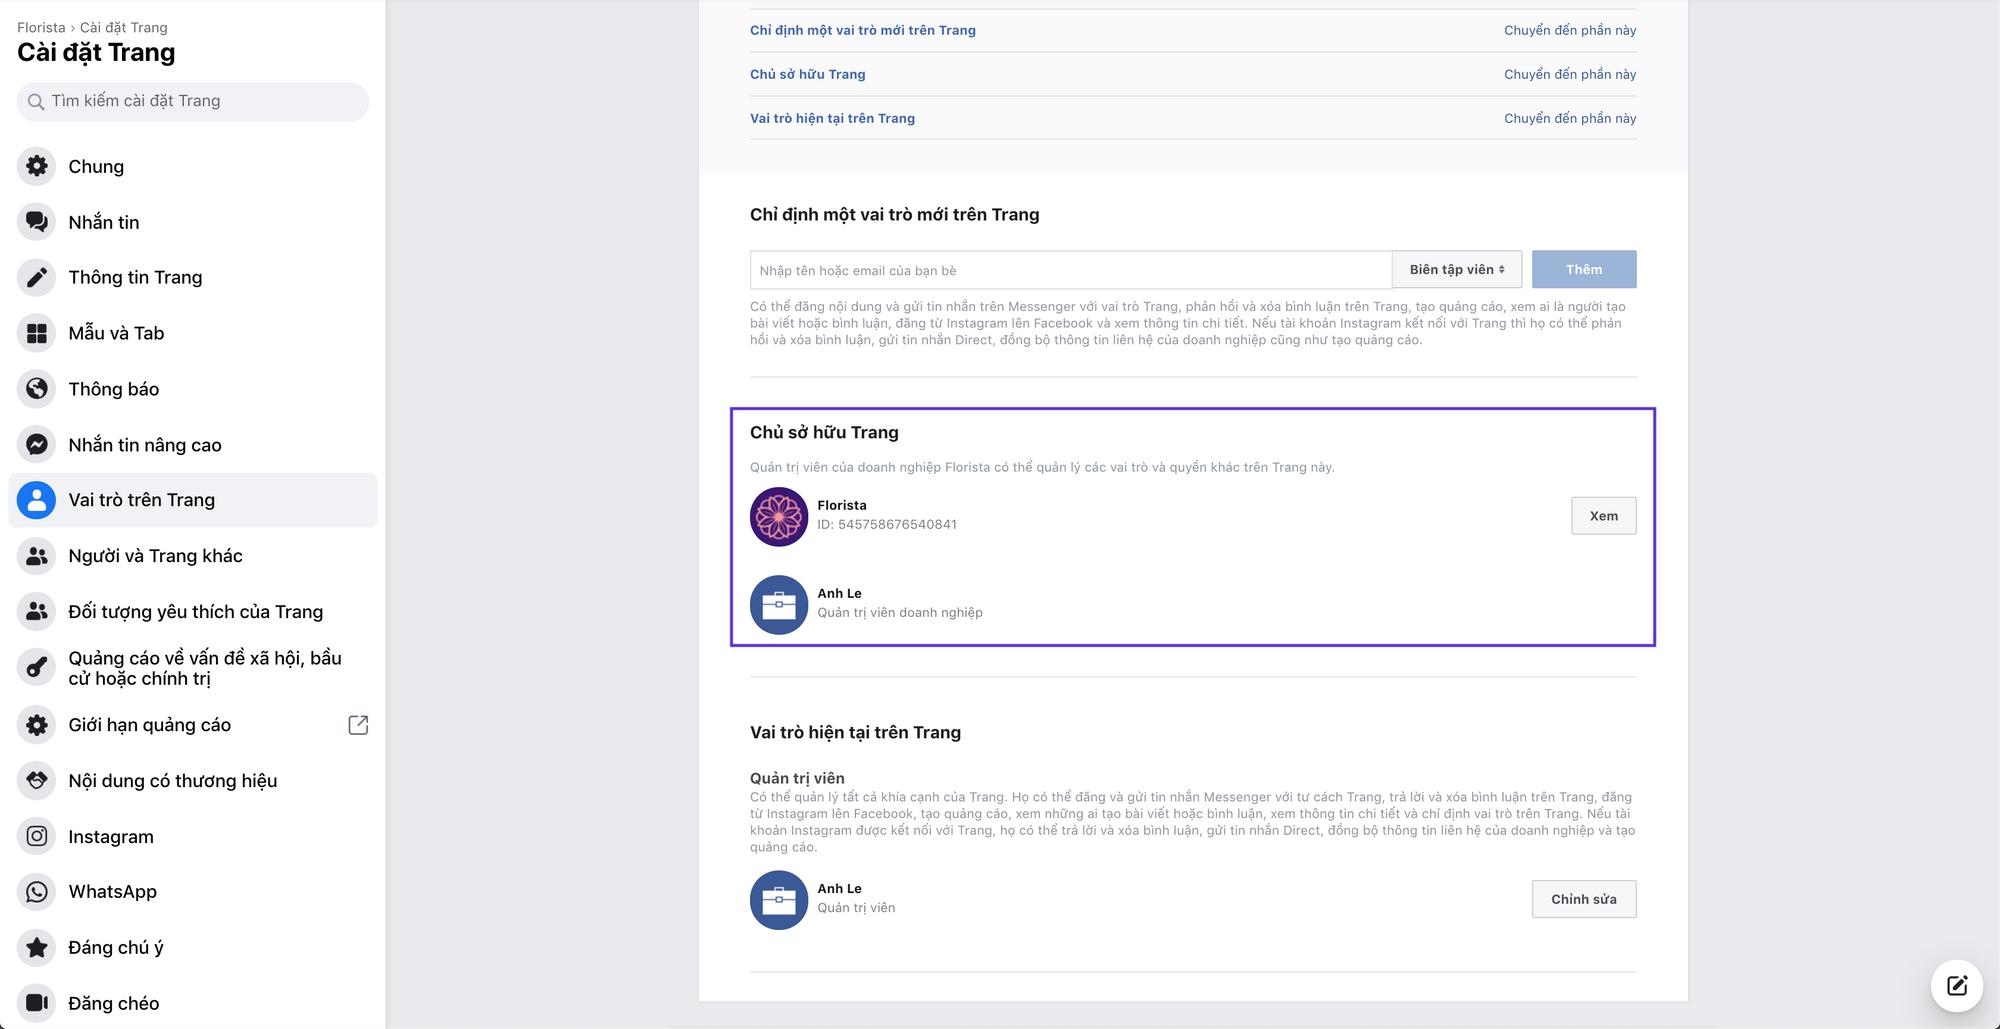
Task: Select the Messenger icon beside Nhắn tin nâng cao
Action: 37,445
